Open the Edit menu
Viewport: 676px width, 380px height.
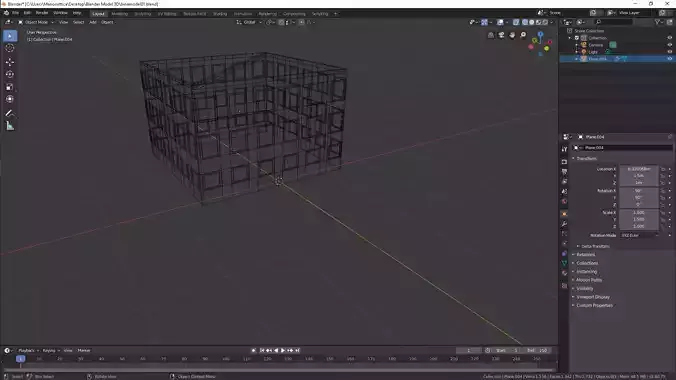point(27,13)
